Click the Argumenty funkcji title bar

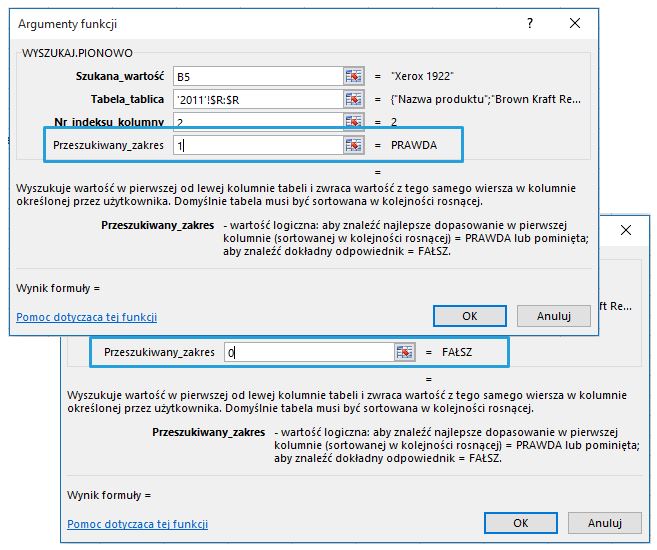click(x=250, y=23)
